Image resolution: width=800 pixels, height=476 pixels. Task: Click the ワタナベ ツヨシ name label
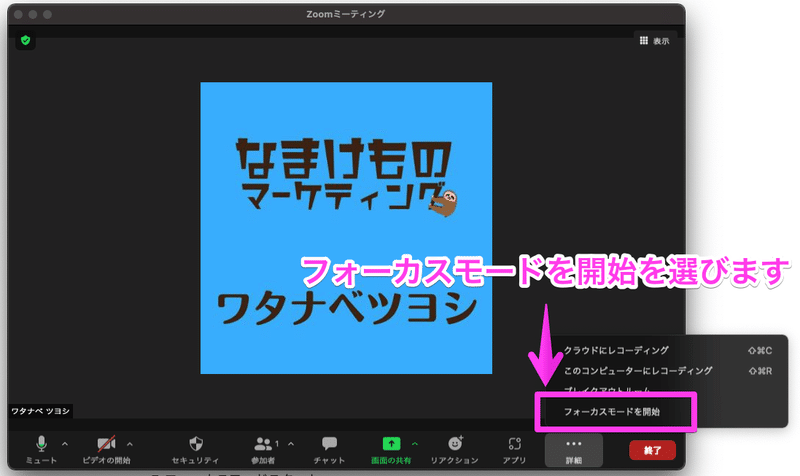pyautogui.click(x=40, y=411)
